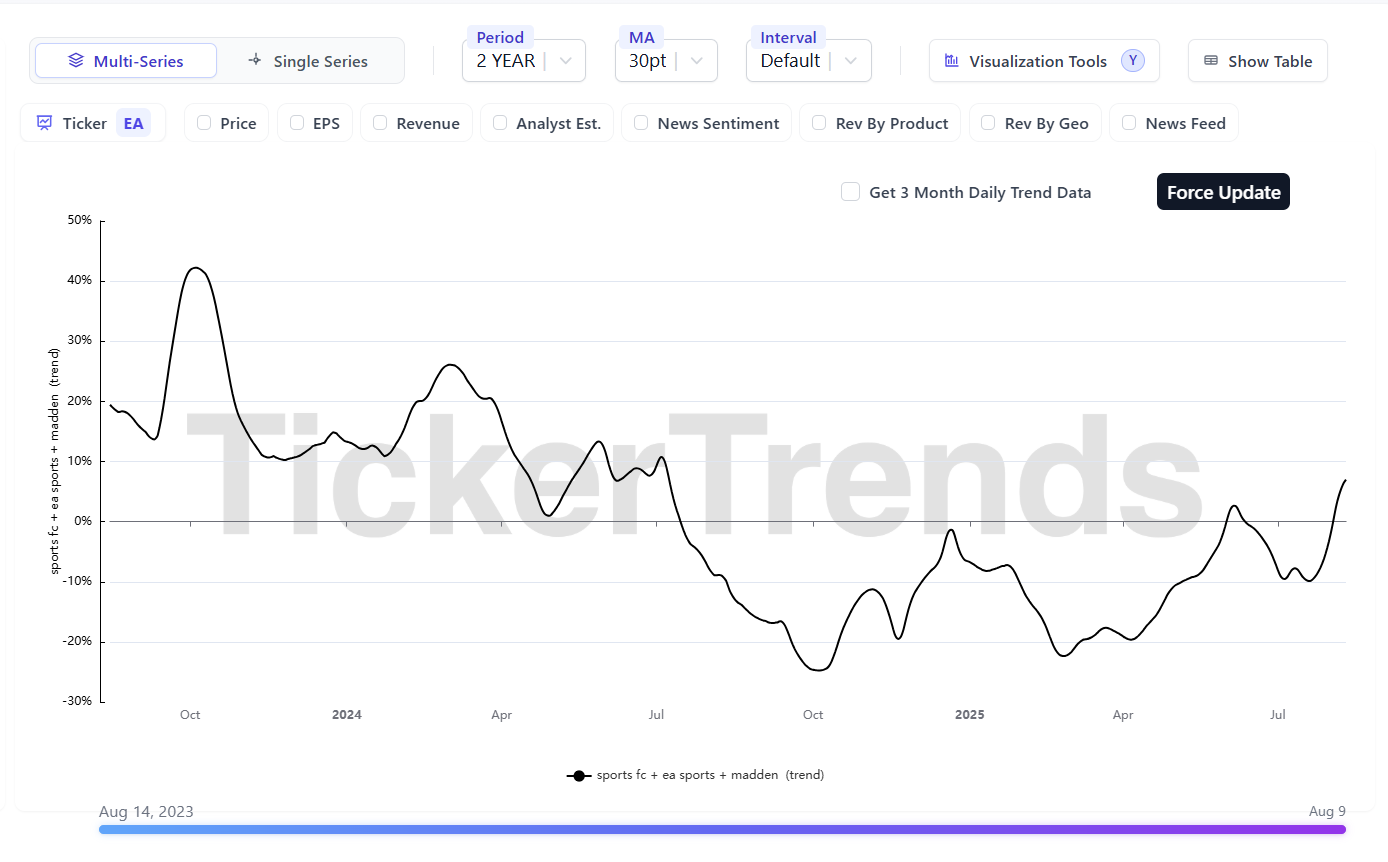Click the 50% y-axis label
Image resolution: width=1388 pixels, height=862 pixels.
[80, 220]
